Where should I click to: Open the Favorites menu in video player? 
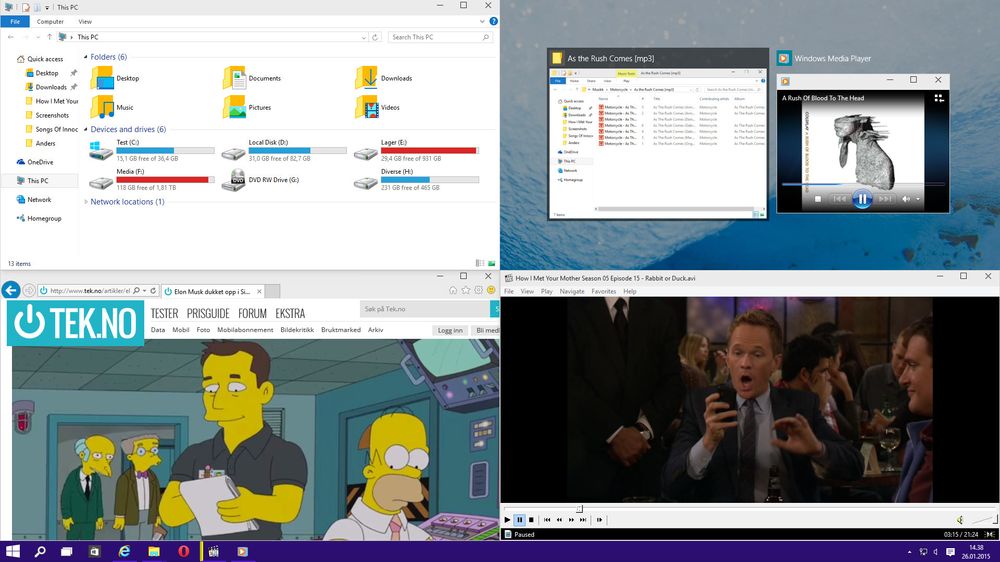(603, 292)
